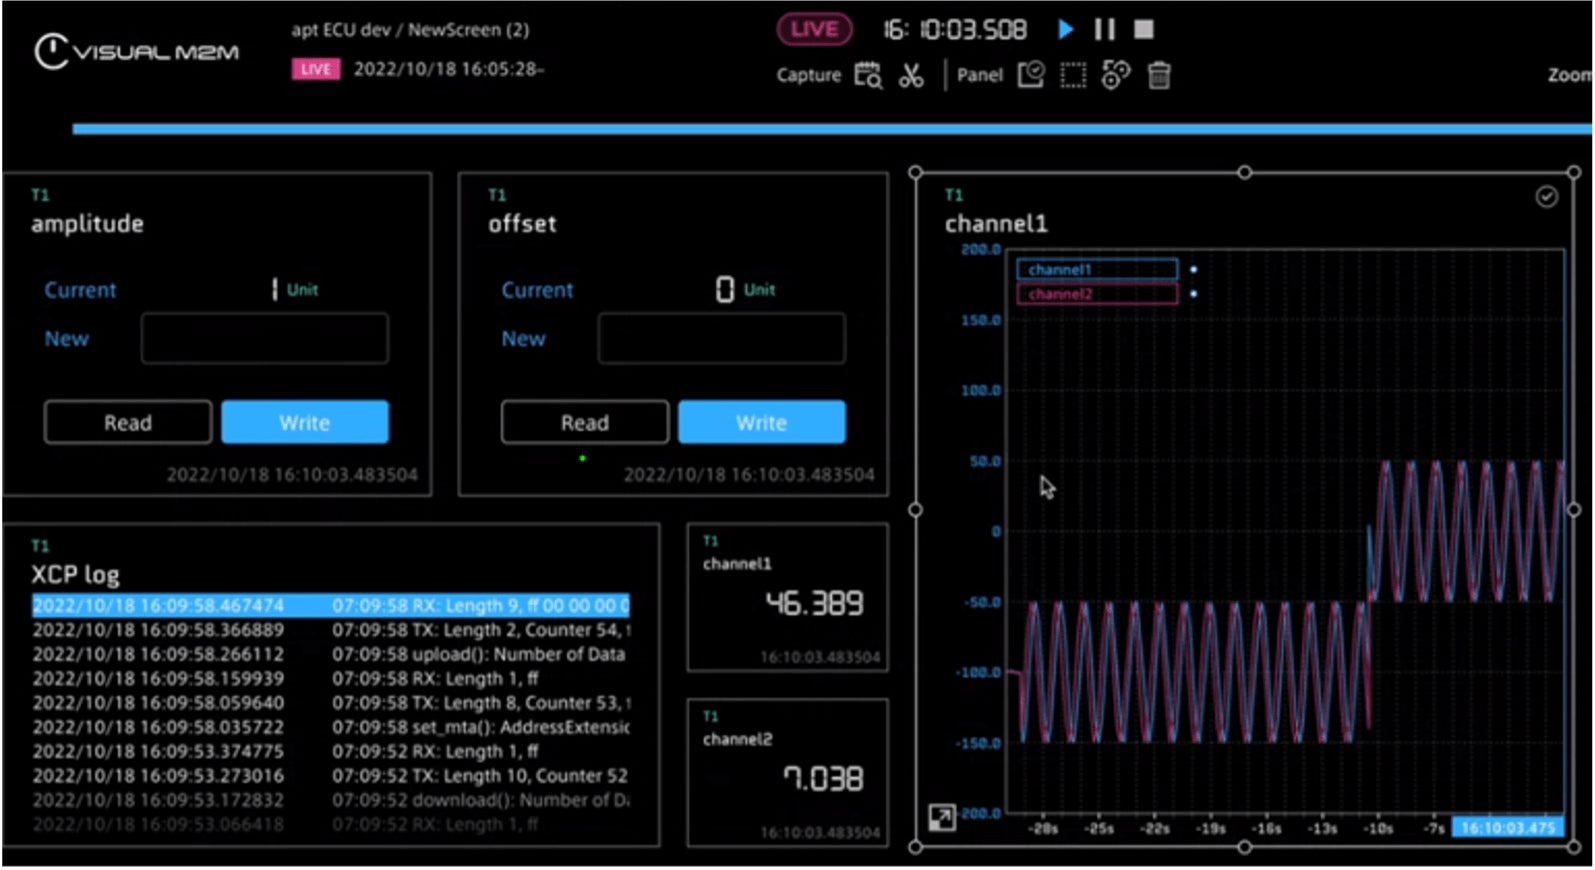The image size is (1595, 870).
Task: Toggle the checkmark on the channel1 chart panel
Action: pos(1546,197)
